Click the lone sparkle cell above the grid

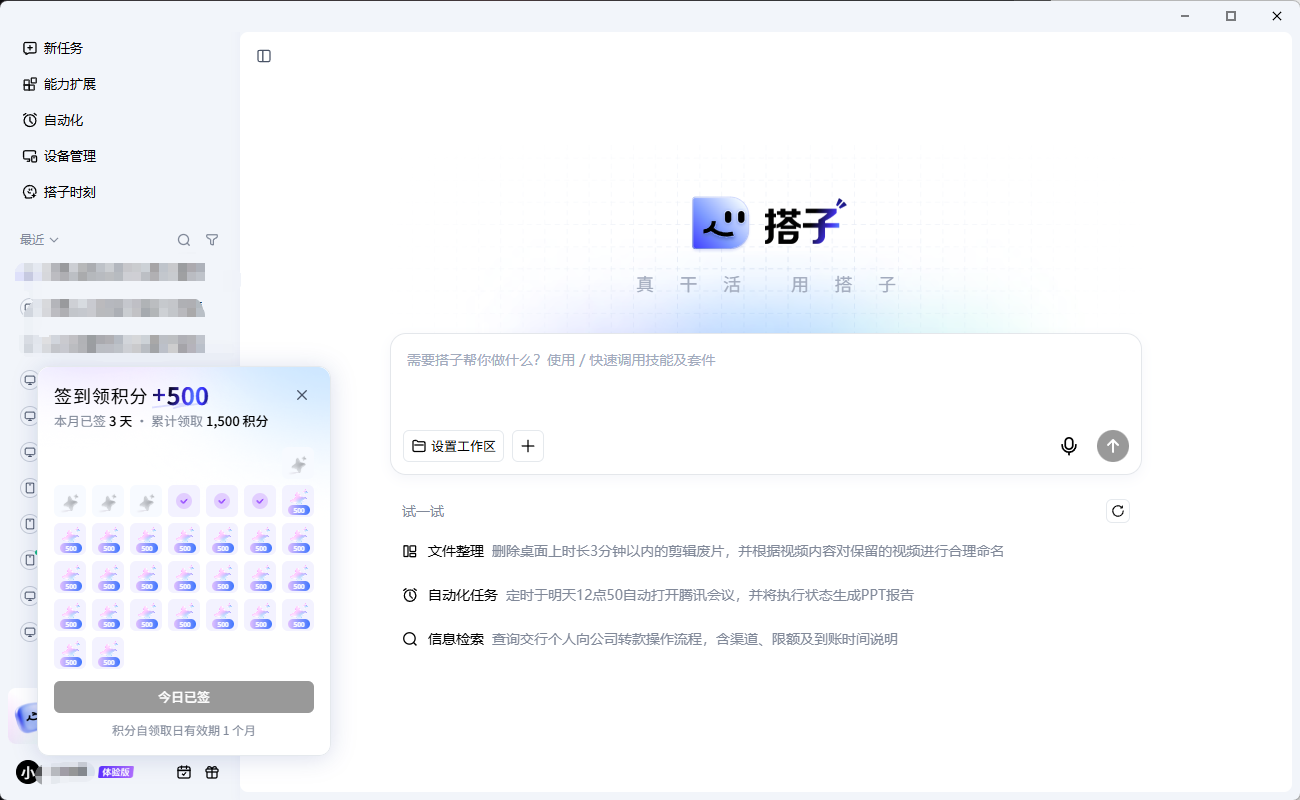298,463
